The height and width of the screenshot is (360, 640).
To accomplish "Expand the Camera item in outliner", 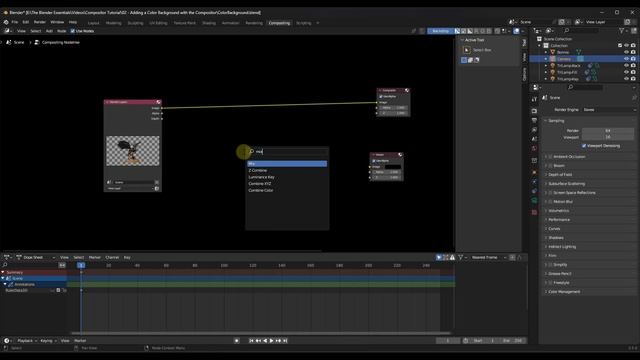I will click(x=546, y=59).
